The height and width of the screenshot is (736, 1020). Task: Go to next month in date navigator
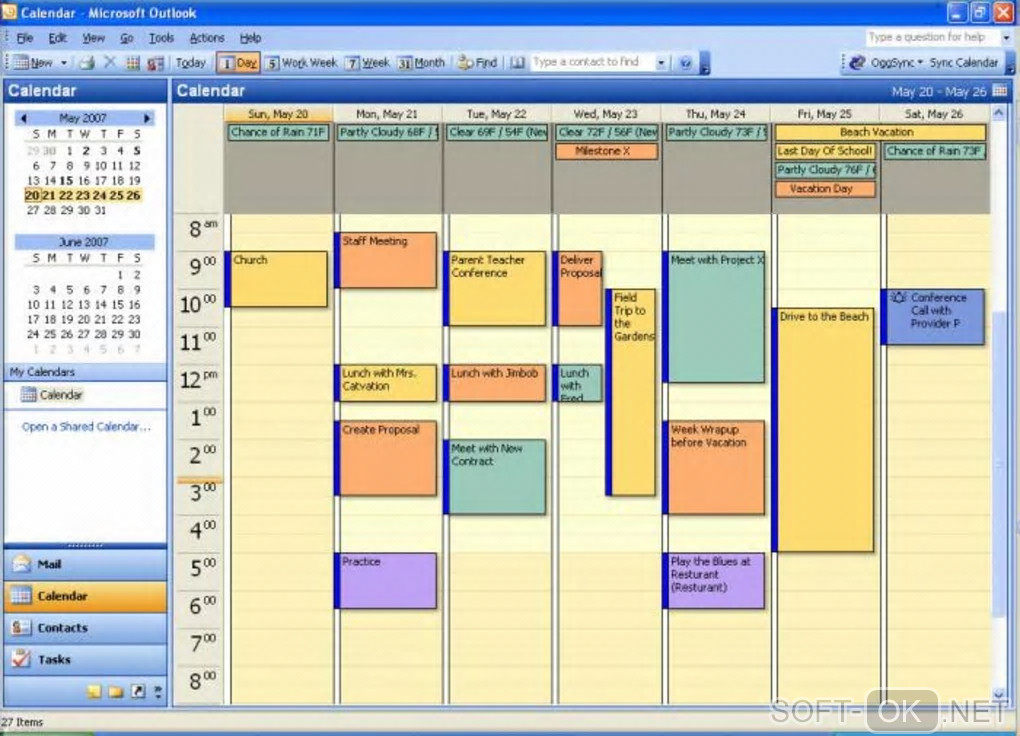(x=147, y=118)
